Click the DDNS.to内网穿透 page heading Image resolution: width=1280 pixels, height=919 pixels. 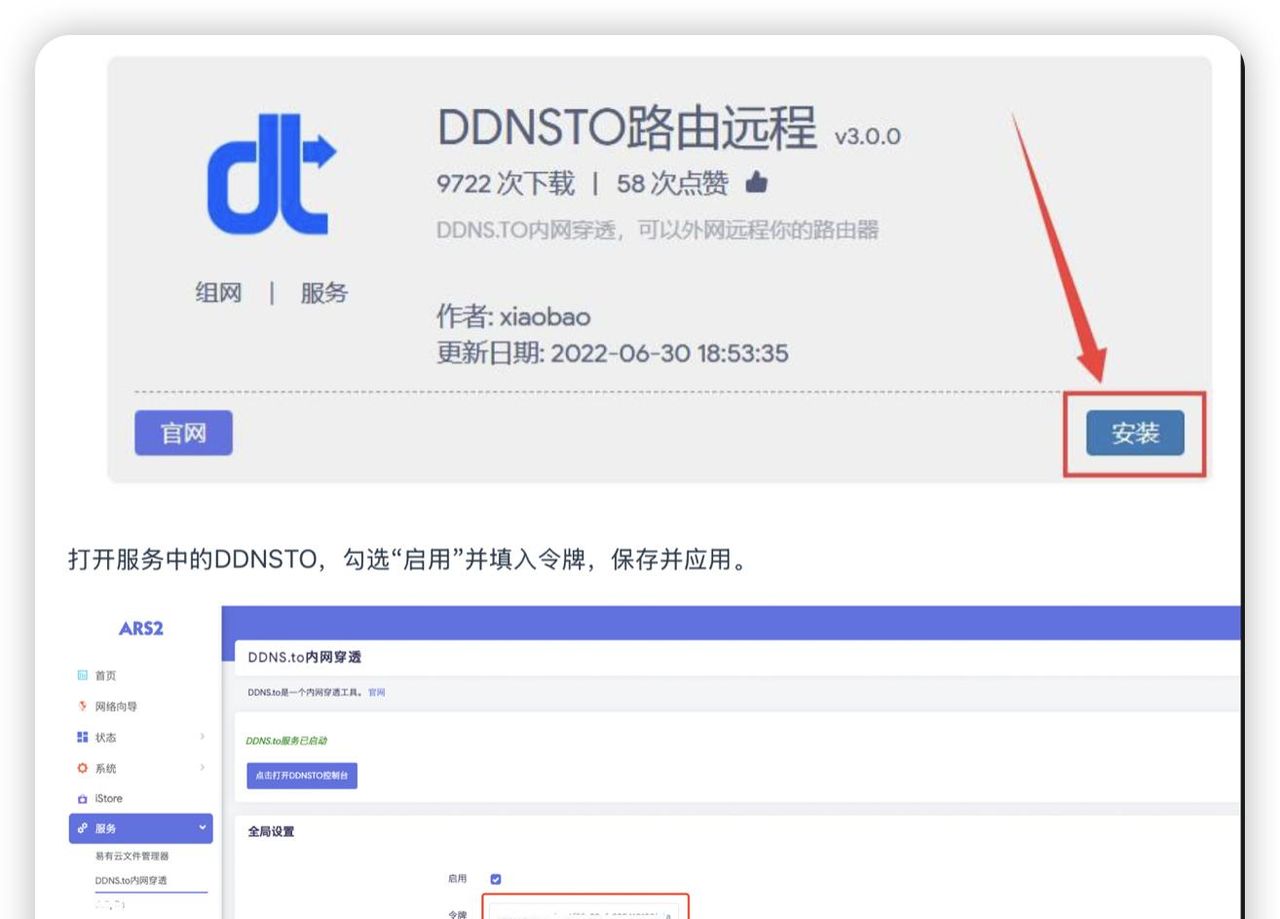[x=304, y=657]
